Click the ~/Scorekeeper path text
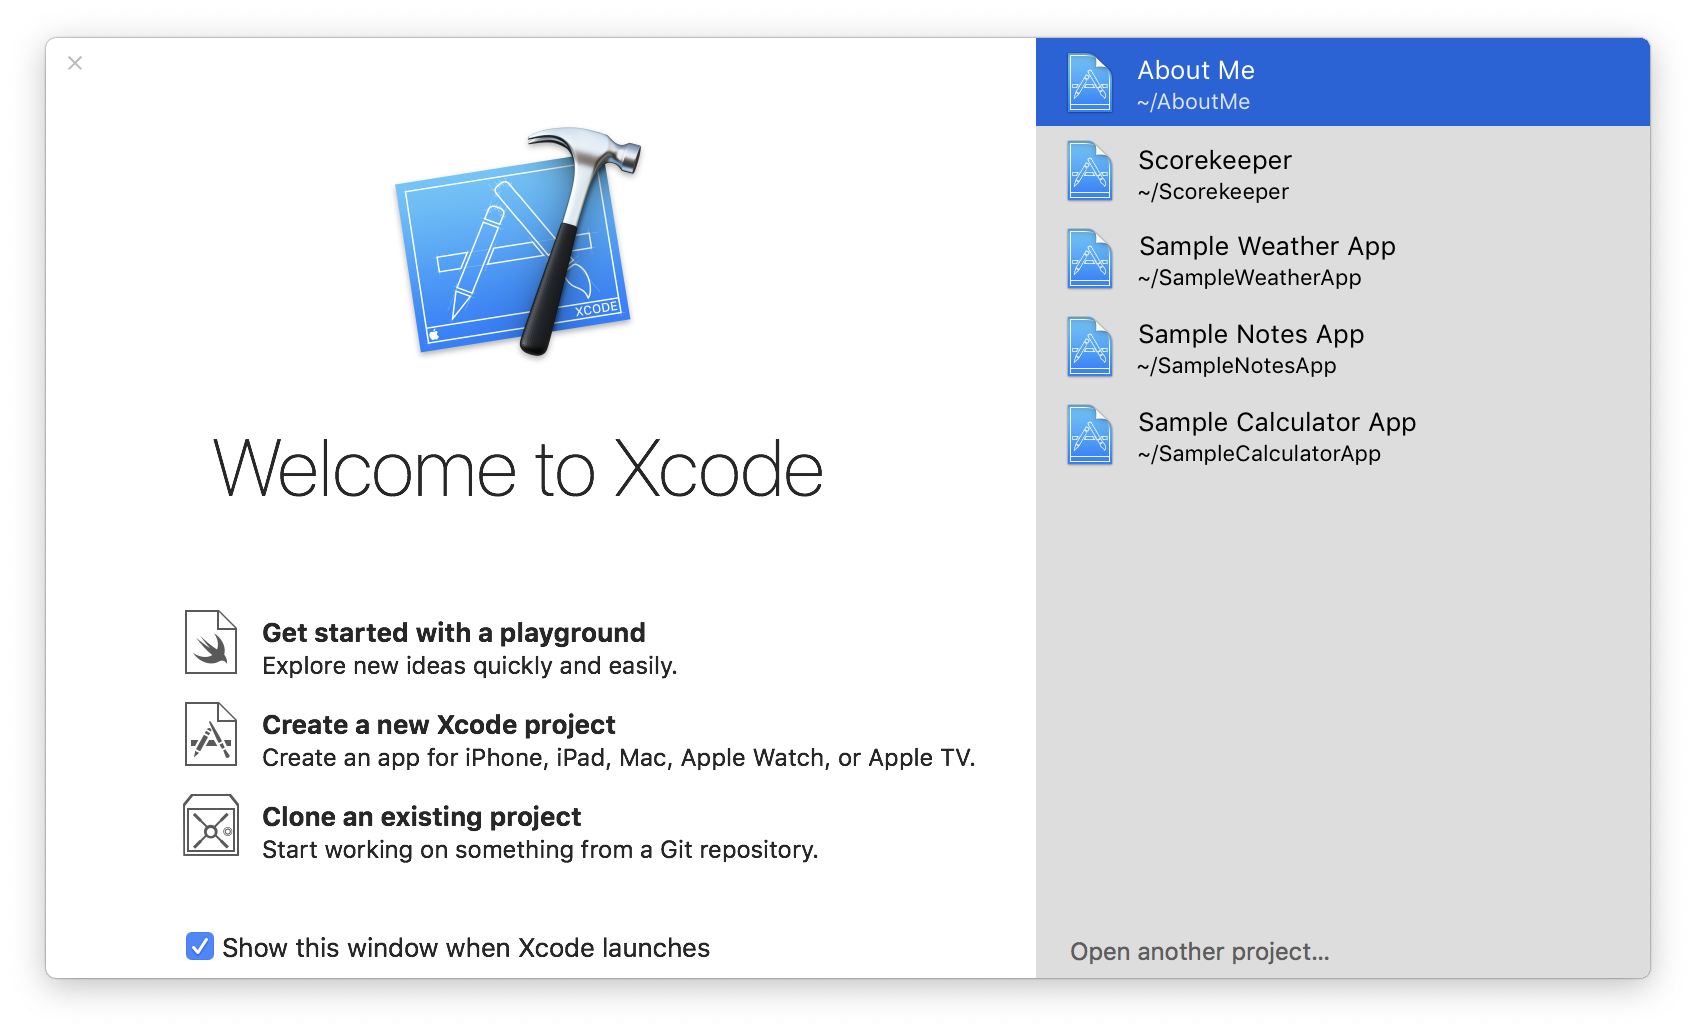This screenshot has width=1696, height=1032. tap(1213, 192)
